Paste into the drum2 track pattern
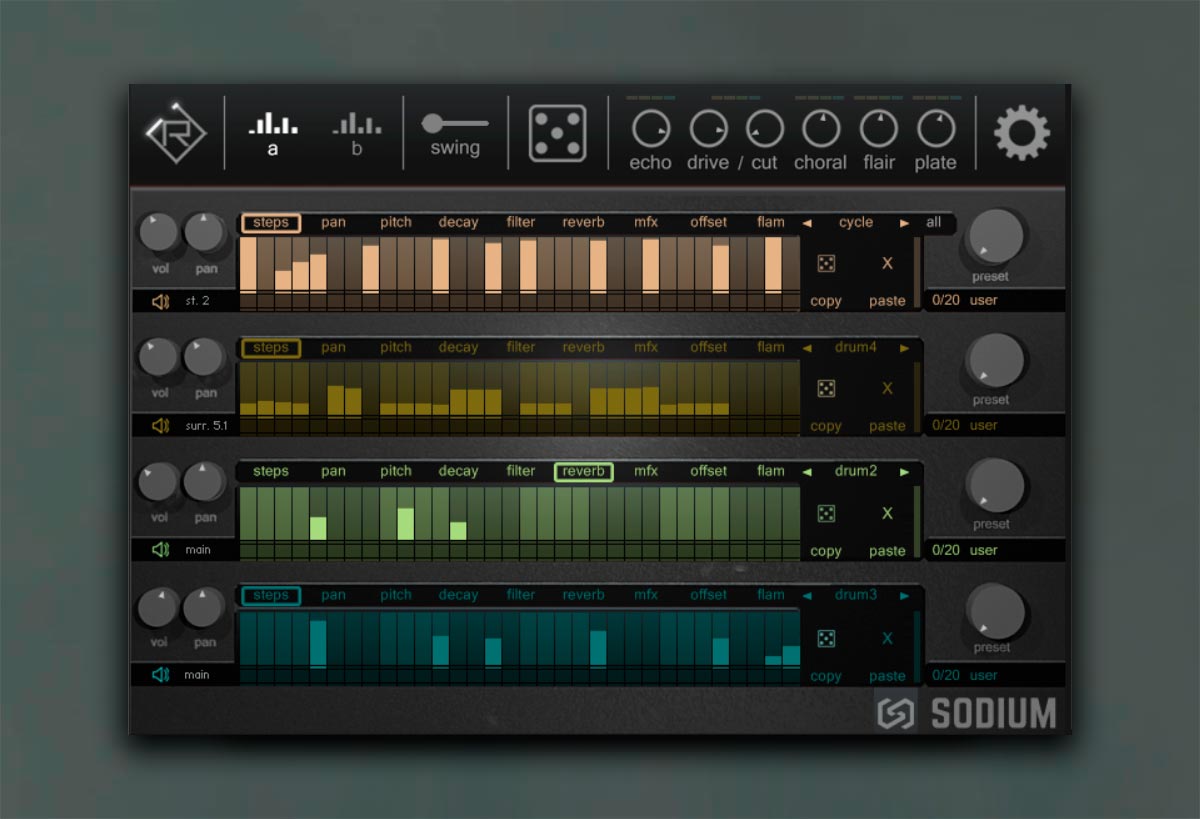The width and height of the screenshot is (1200, 819). click(x=887, y=551)
